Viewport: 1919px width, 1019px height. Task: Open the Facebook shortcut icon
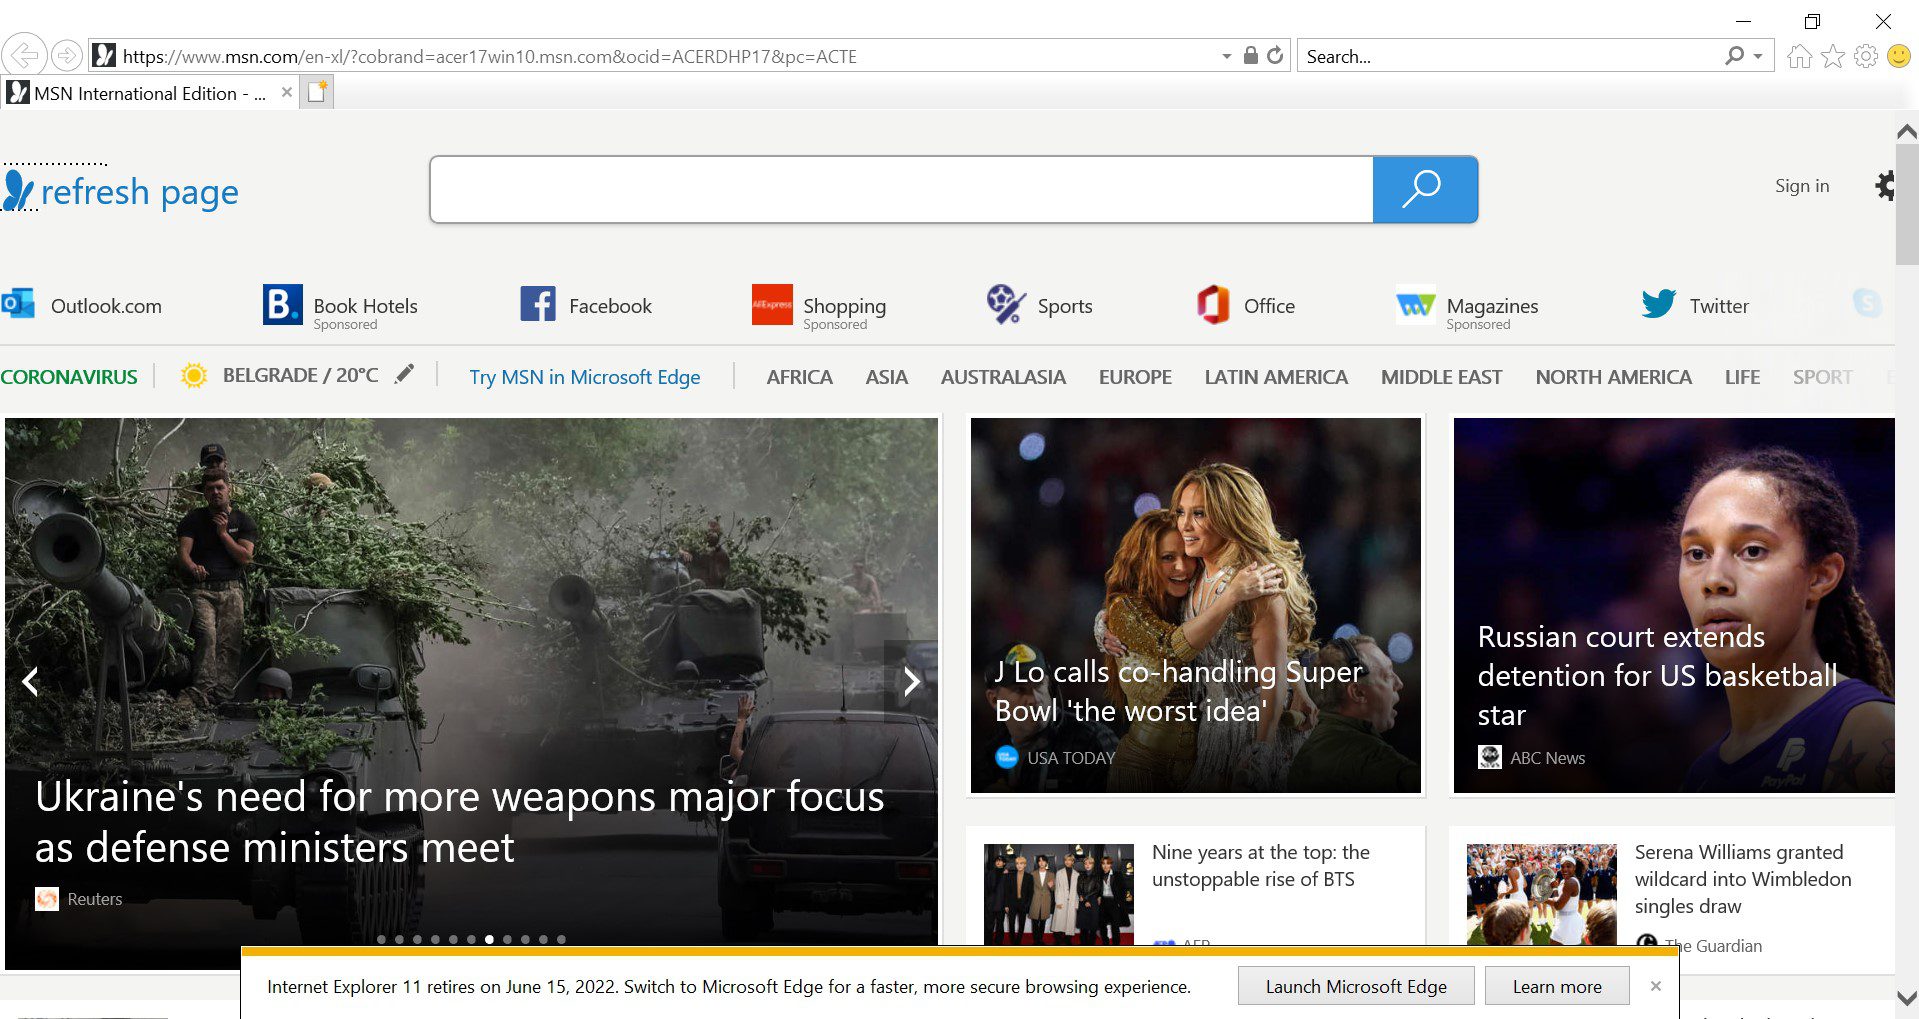coord(537,304)
